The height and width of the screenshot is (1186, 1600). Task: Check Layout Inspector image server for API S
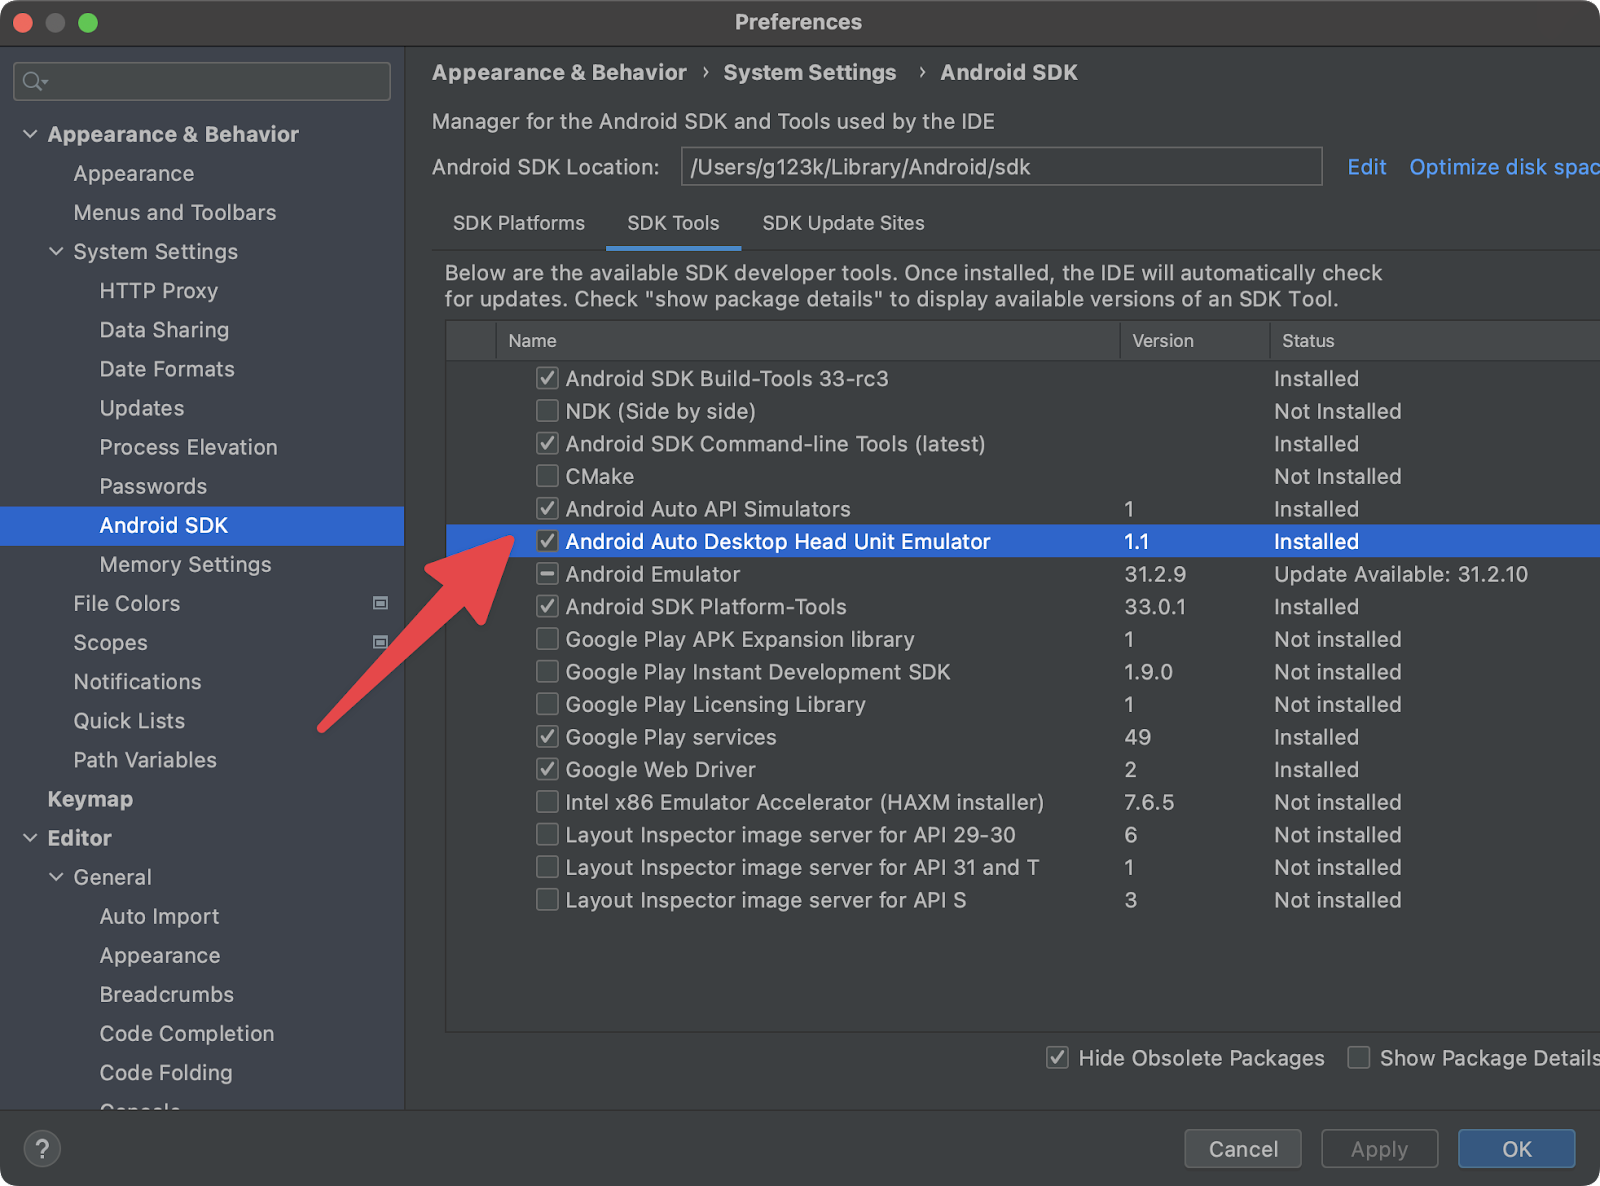547,900
